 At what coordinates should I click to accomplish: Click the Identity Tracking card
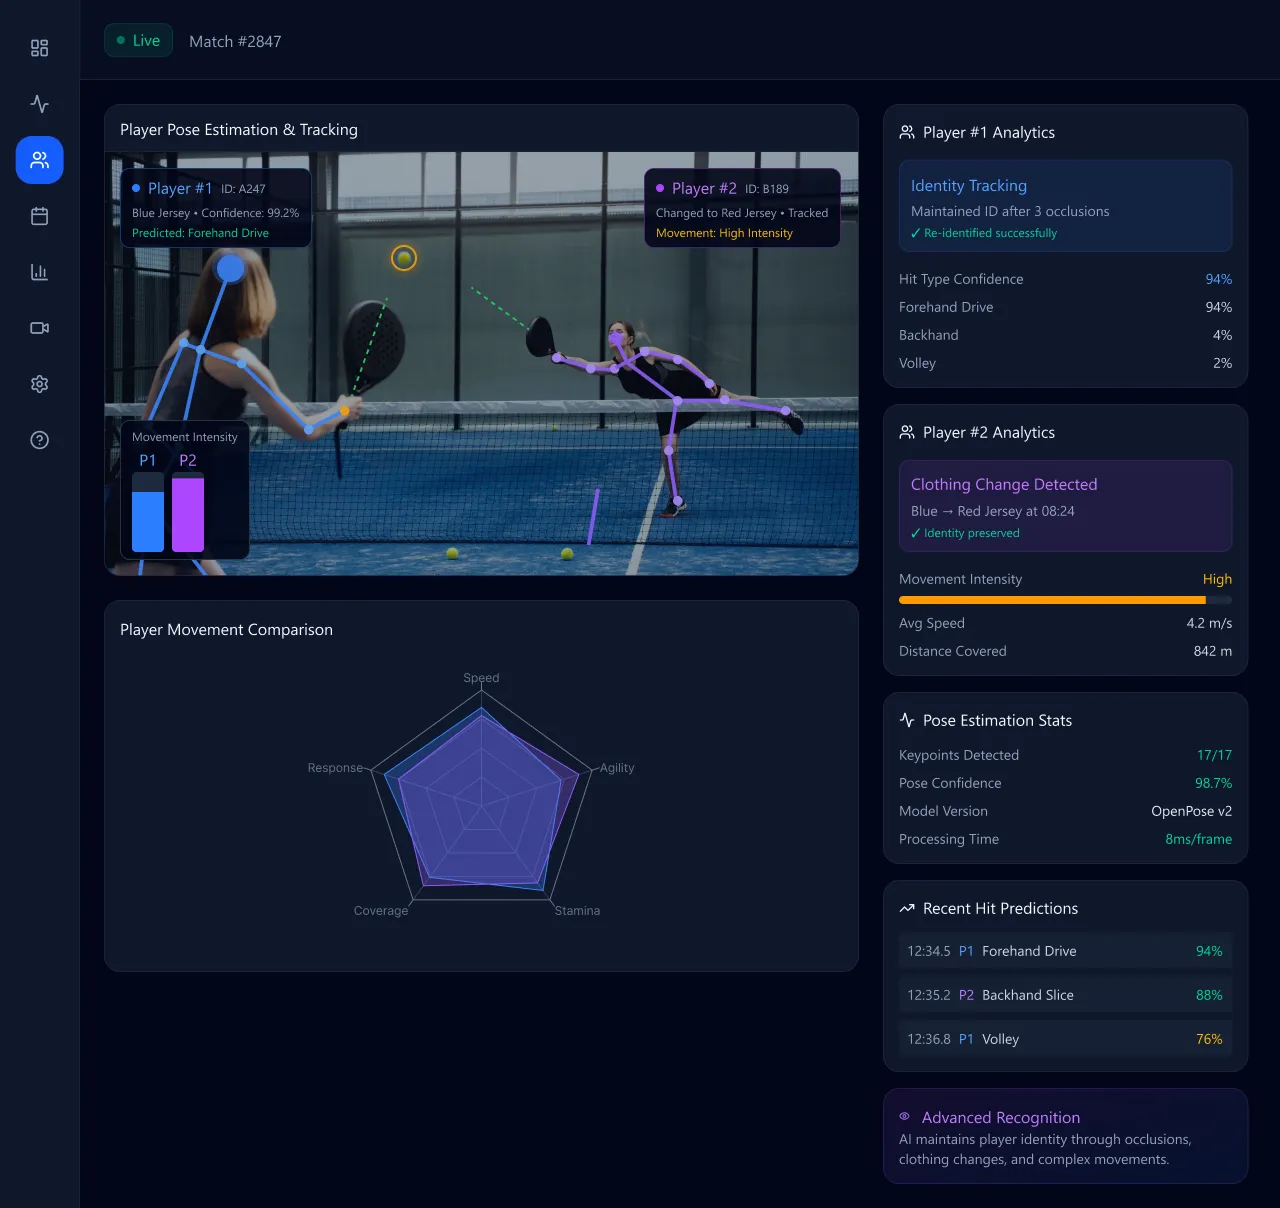pyautogui.click(x=1065, y=206)
